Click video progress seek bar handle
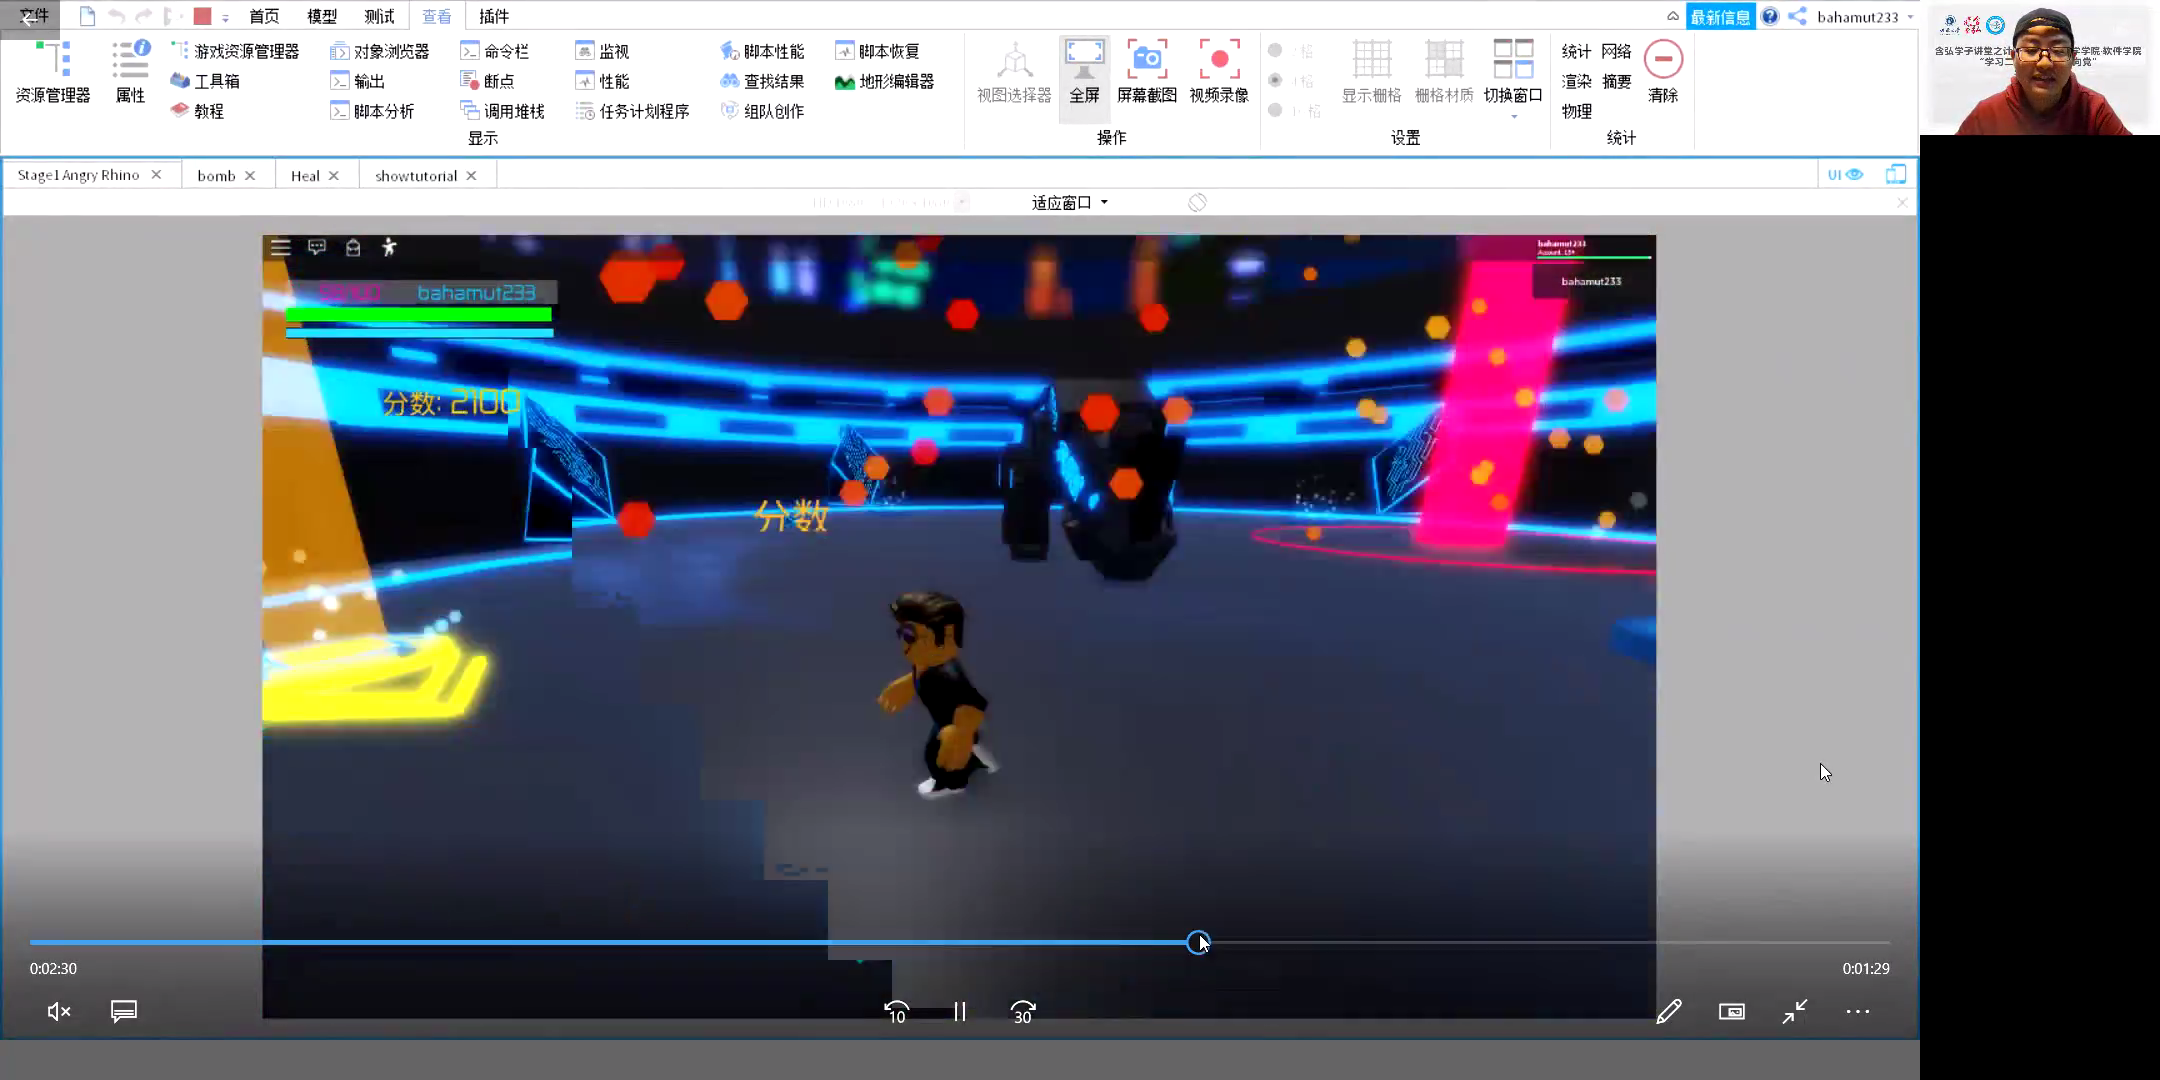Image resolution: width=2160 pixels, height=1080 pixels. [x=1198, y=943]
